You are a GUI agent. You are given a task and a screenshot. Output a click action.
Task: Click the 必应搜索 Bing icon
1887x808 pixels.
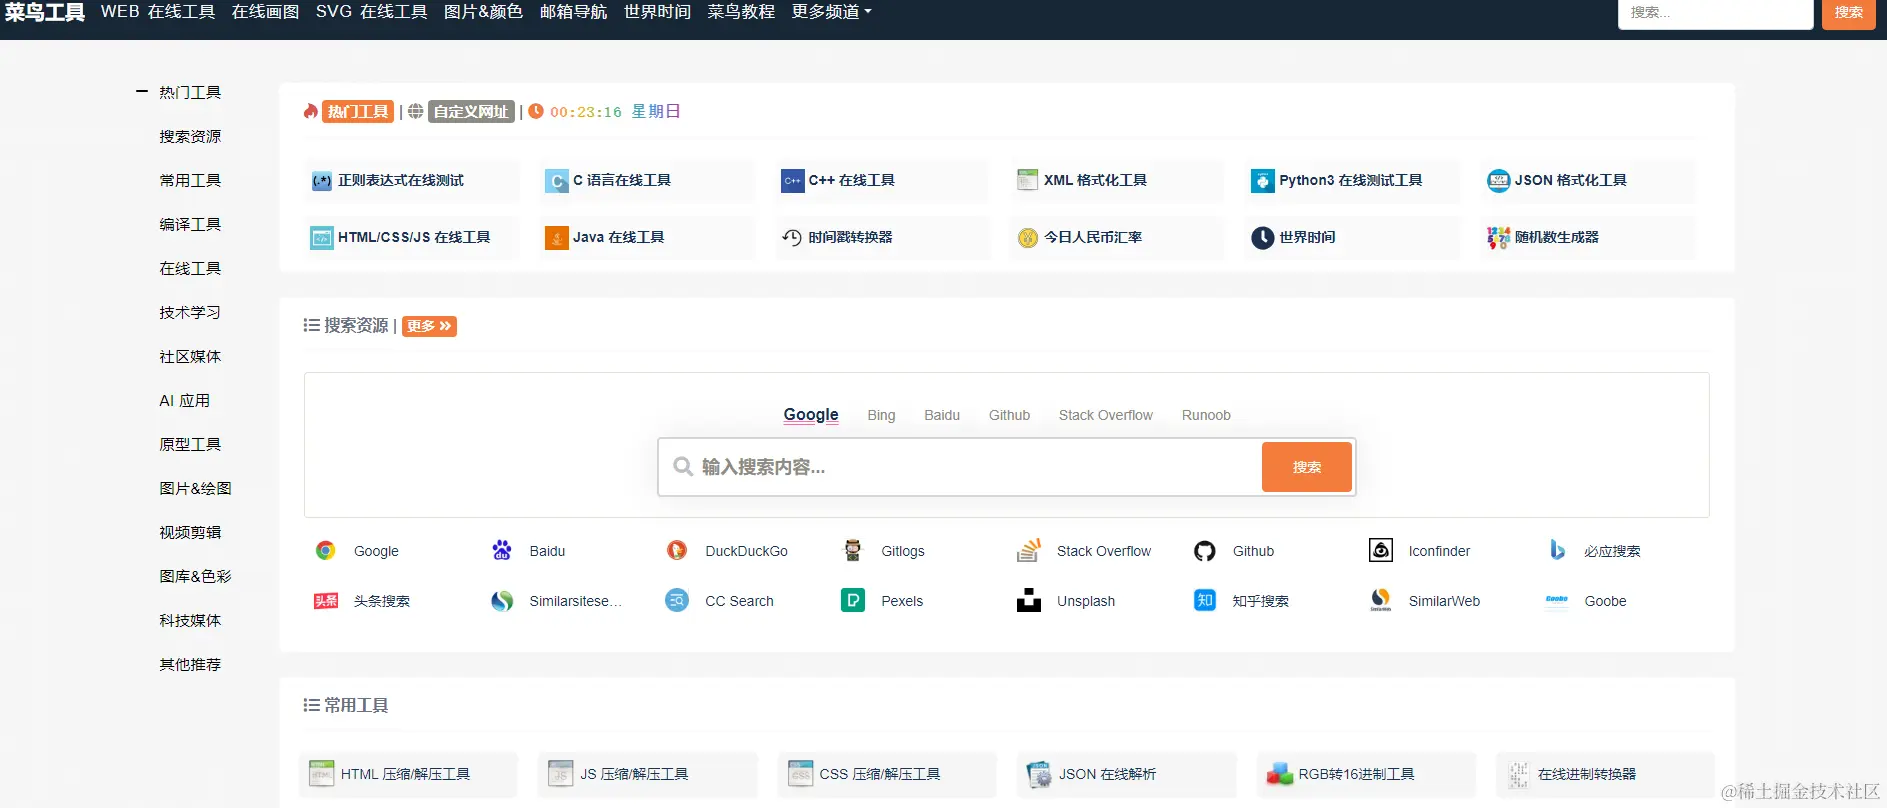point(1557,550)
